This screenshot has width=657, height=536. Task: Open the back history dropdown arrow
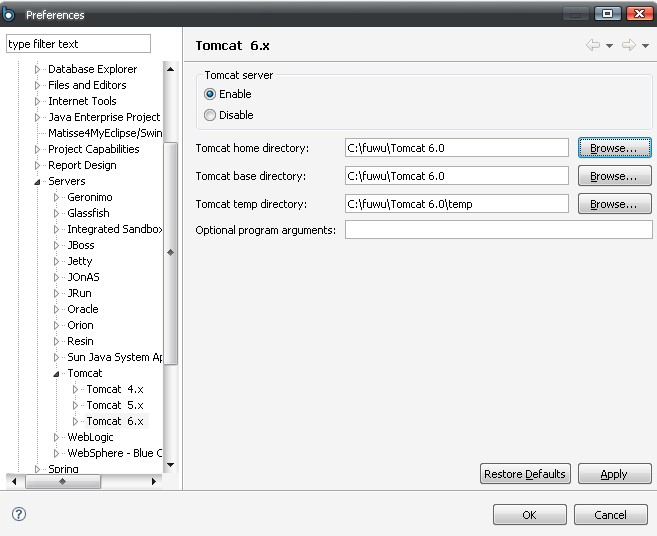coord(609,46)
